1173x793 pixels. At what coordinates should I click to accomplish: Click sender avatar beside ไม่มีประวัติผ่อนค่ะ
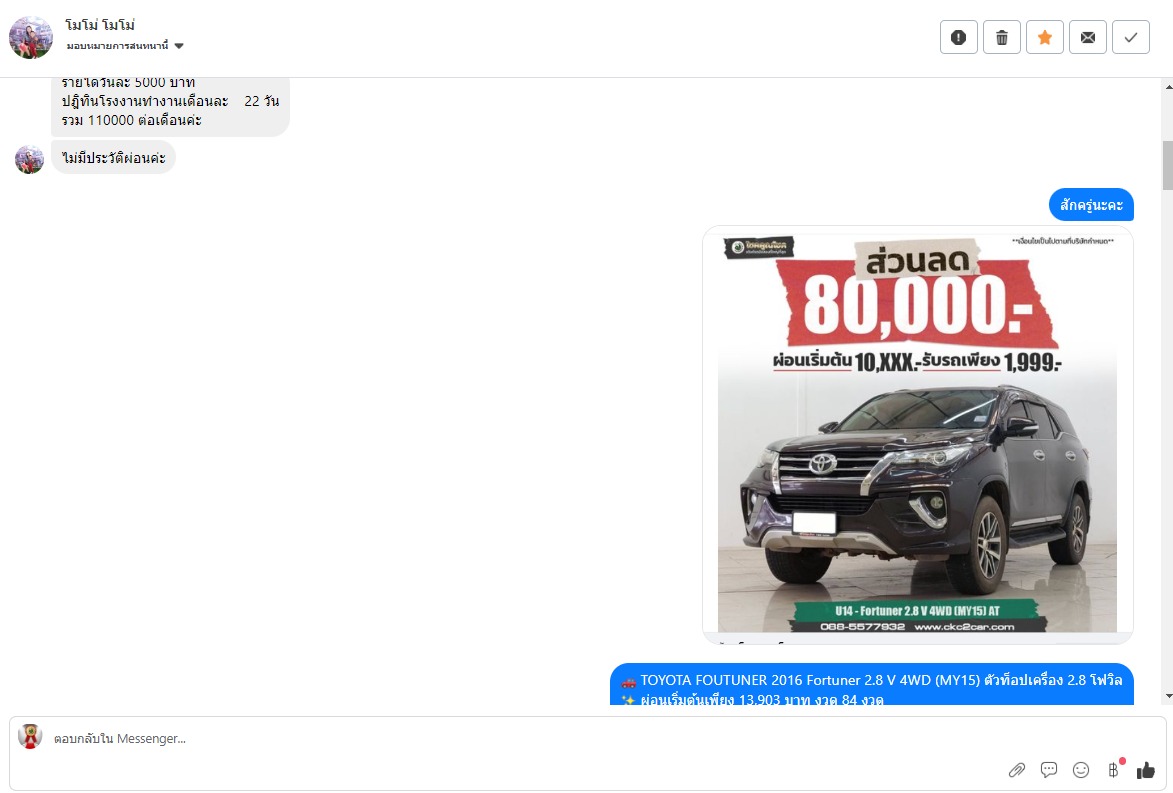29,160
